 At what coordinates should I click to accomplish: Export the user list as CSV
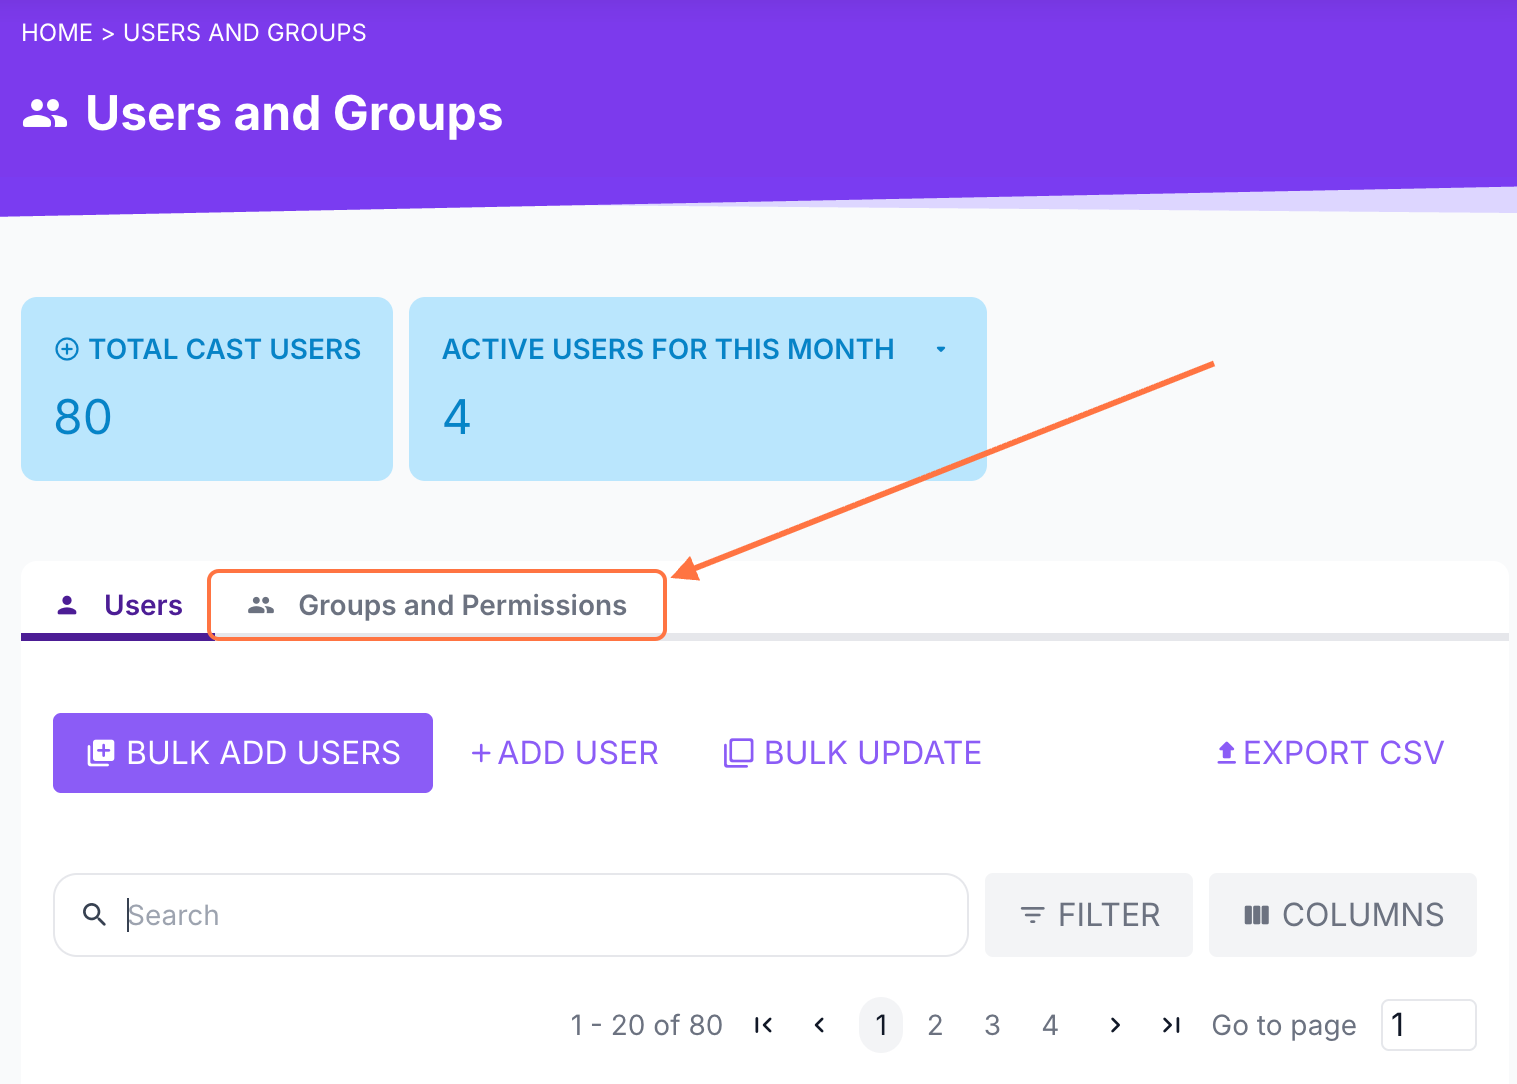[x=1330, y=753]
